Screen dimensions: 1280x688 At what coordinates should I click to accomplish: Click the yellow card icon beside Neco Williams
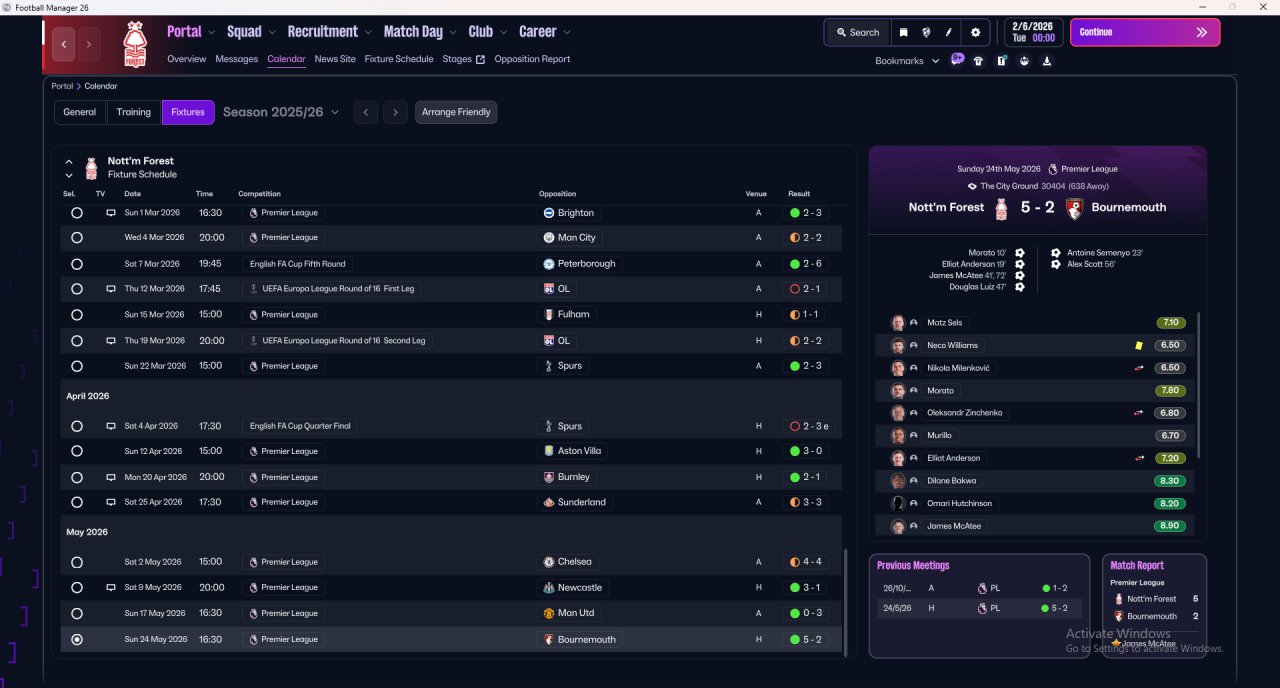click(1138, 345)
